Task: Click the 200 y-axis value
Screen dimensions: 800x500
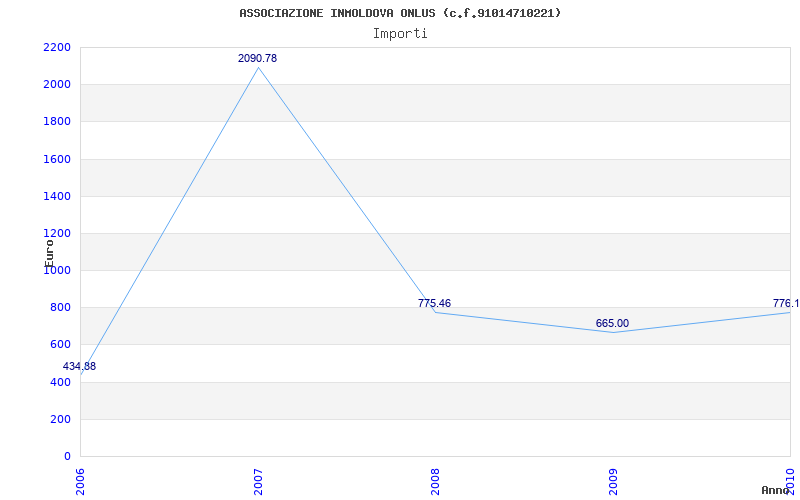Action: [x=60, y=419]
